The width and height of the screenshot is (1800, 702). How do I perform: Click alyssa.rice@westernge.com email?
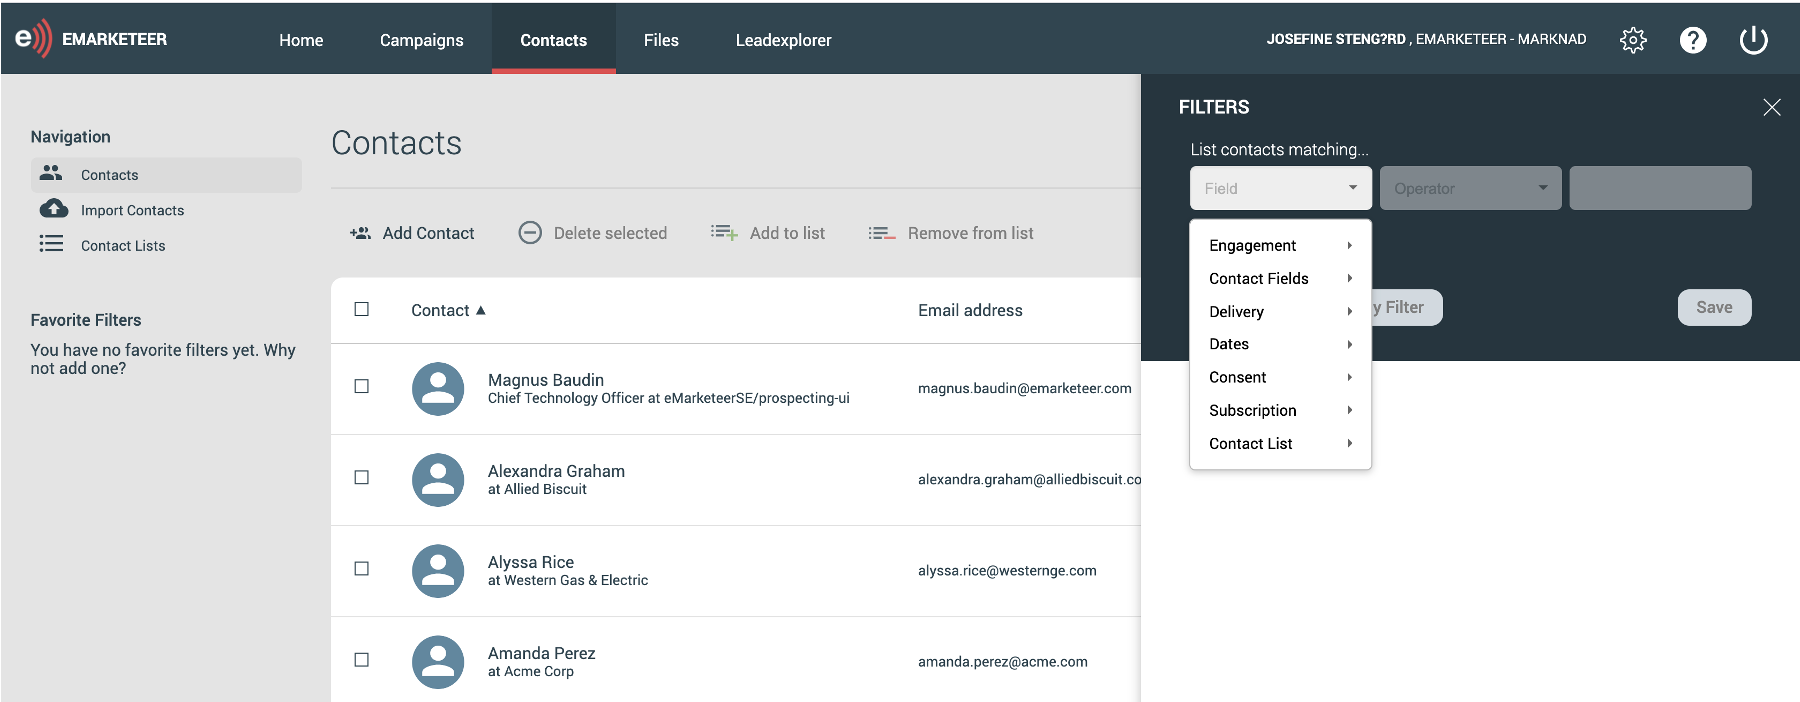pos(1007,570)
